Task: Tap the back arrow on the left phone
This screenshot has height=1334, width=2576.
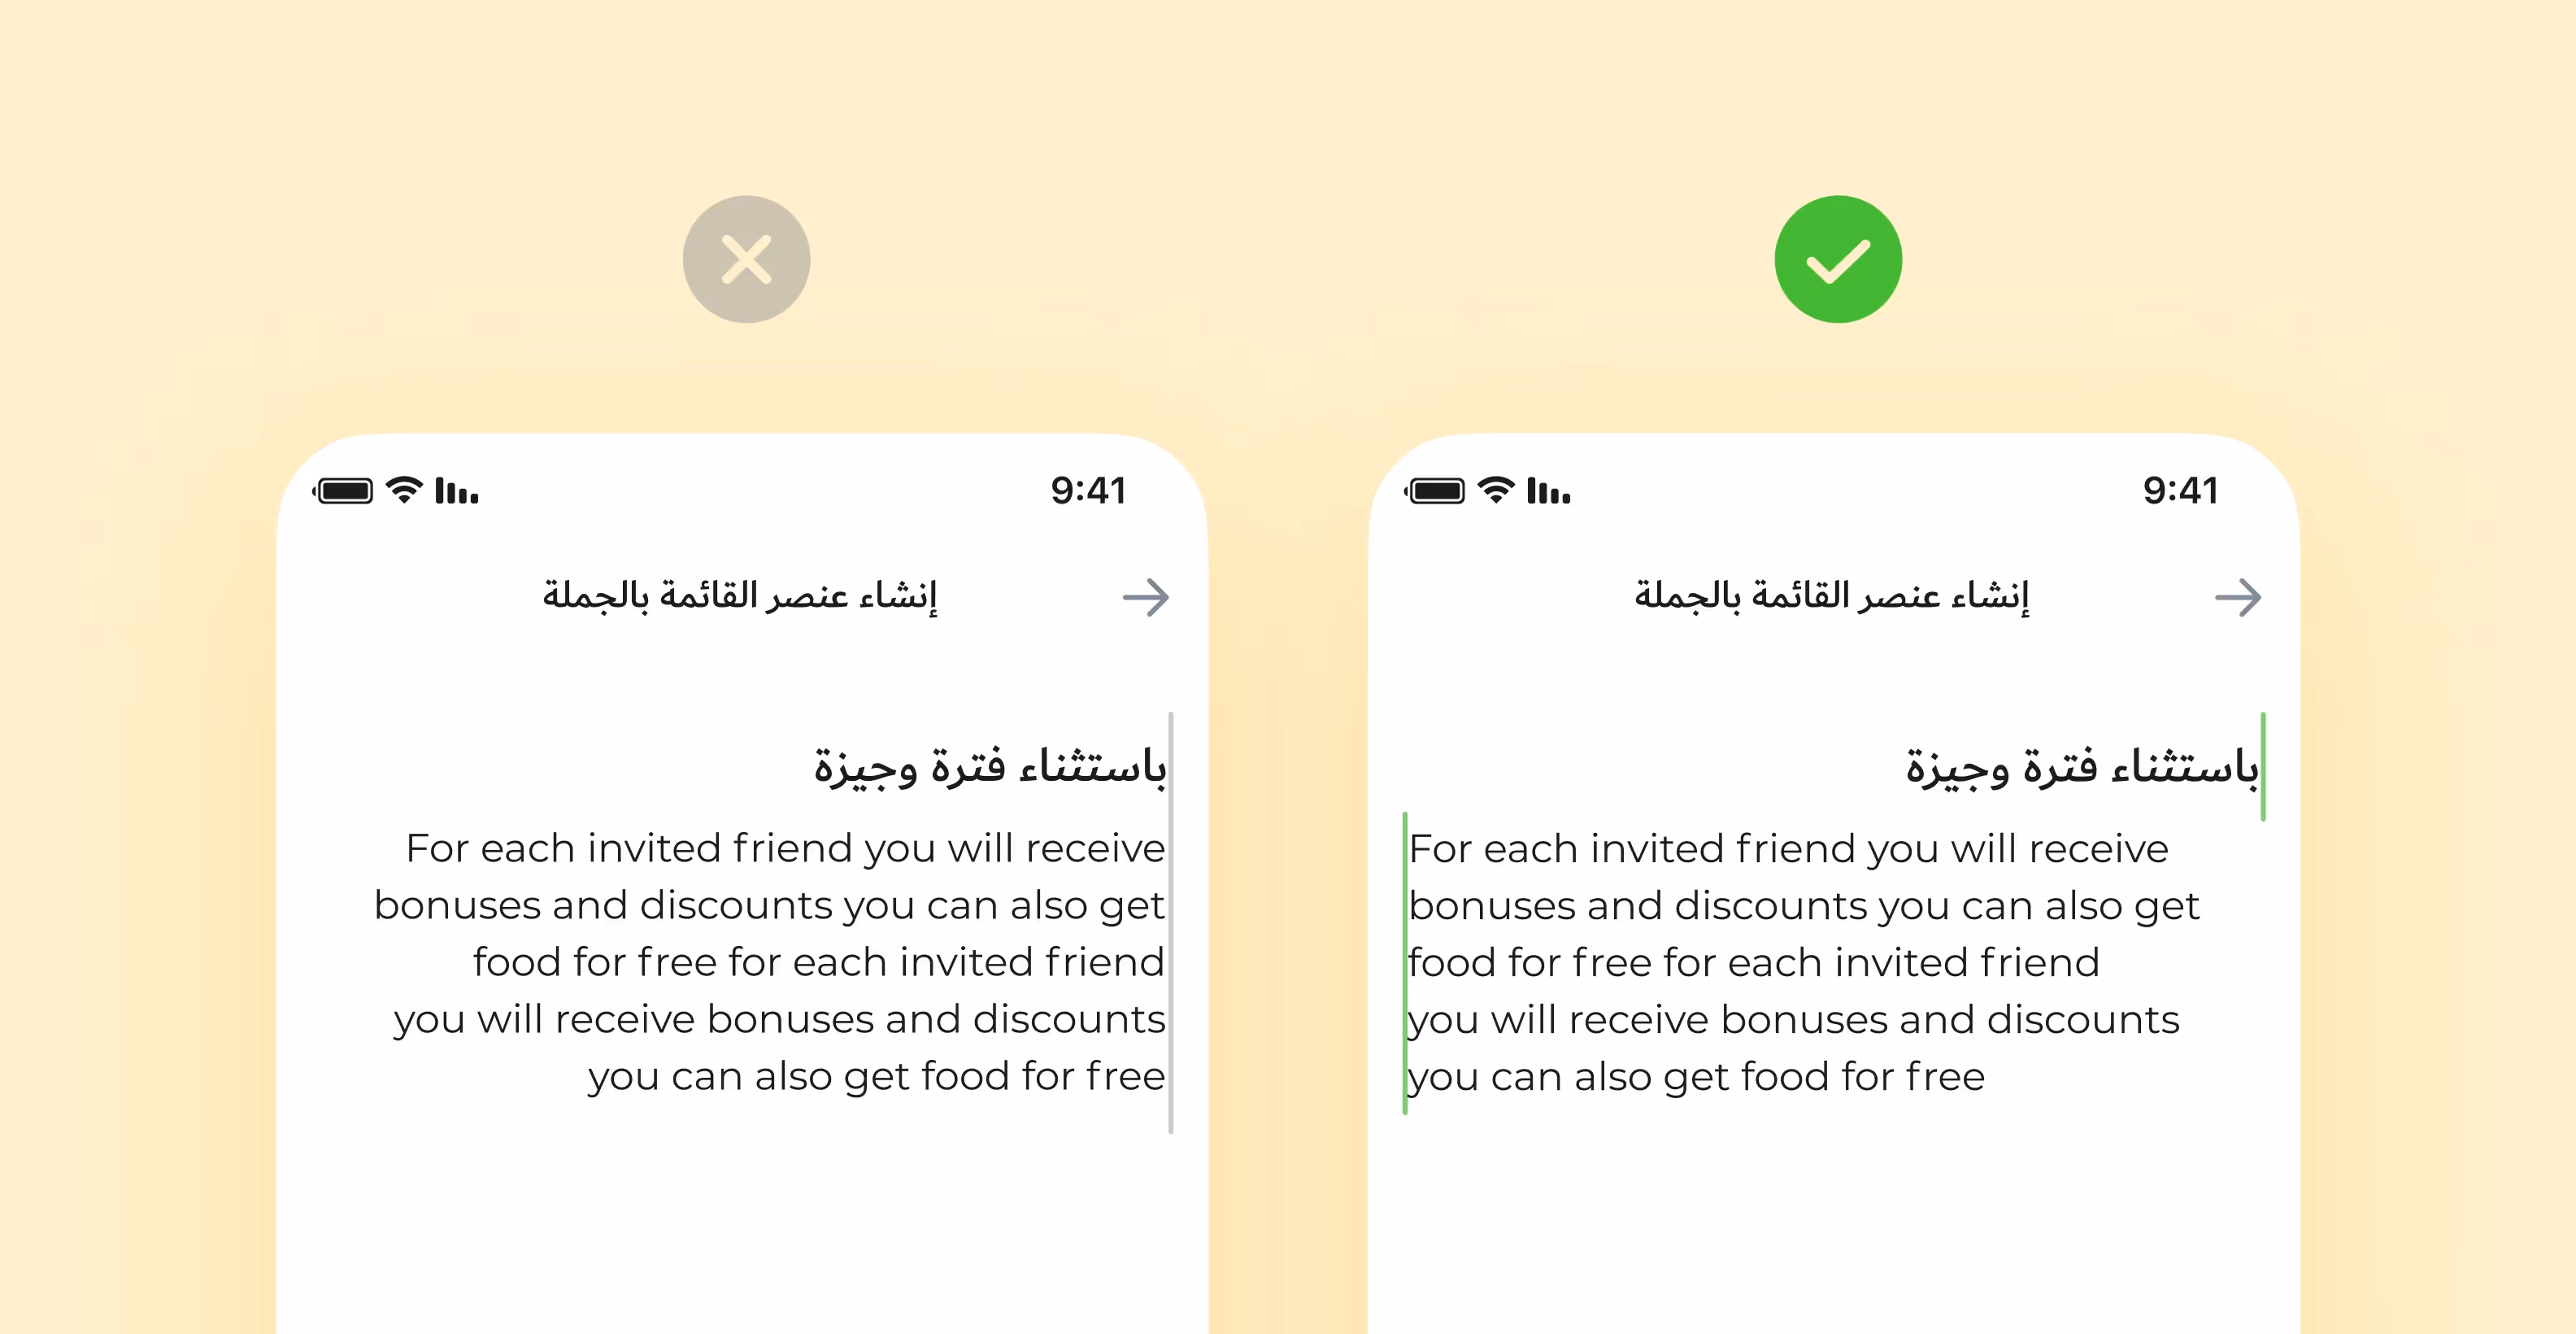Action: (1148, 597)
